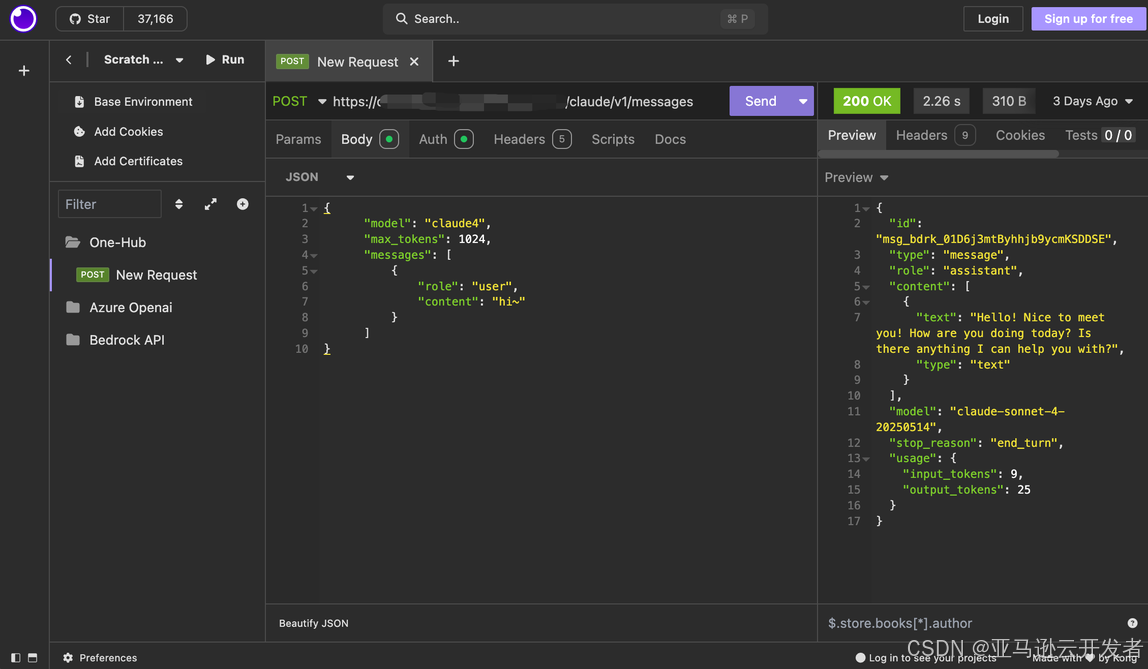Click the Run button

click(x=225, y=60)
